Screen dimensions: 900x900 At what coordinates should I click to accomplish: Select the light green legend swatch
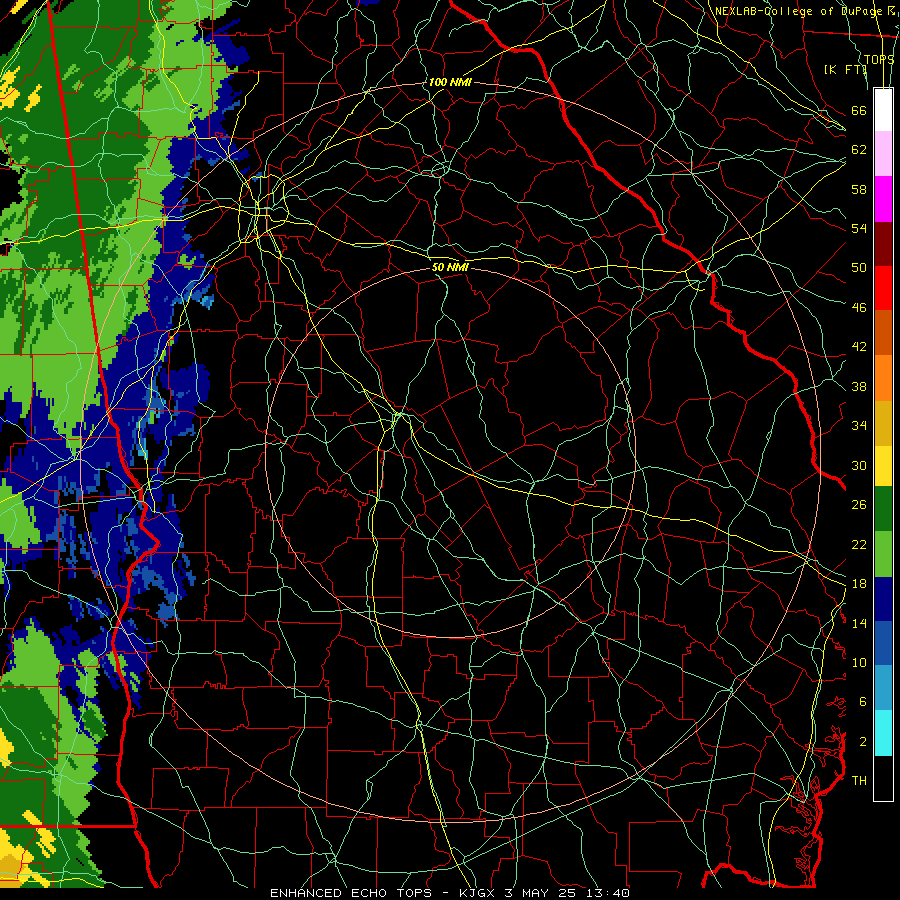[883, 553]
